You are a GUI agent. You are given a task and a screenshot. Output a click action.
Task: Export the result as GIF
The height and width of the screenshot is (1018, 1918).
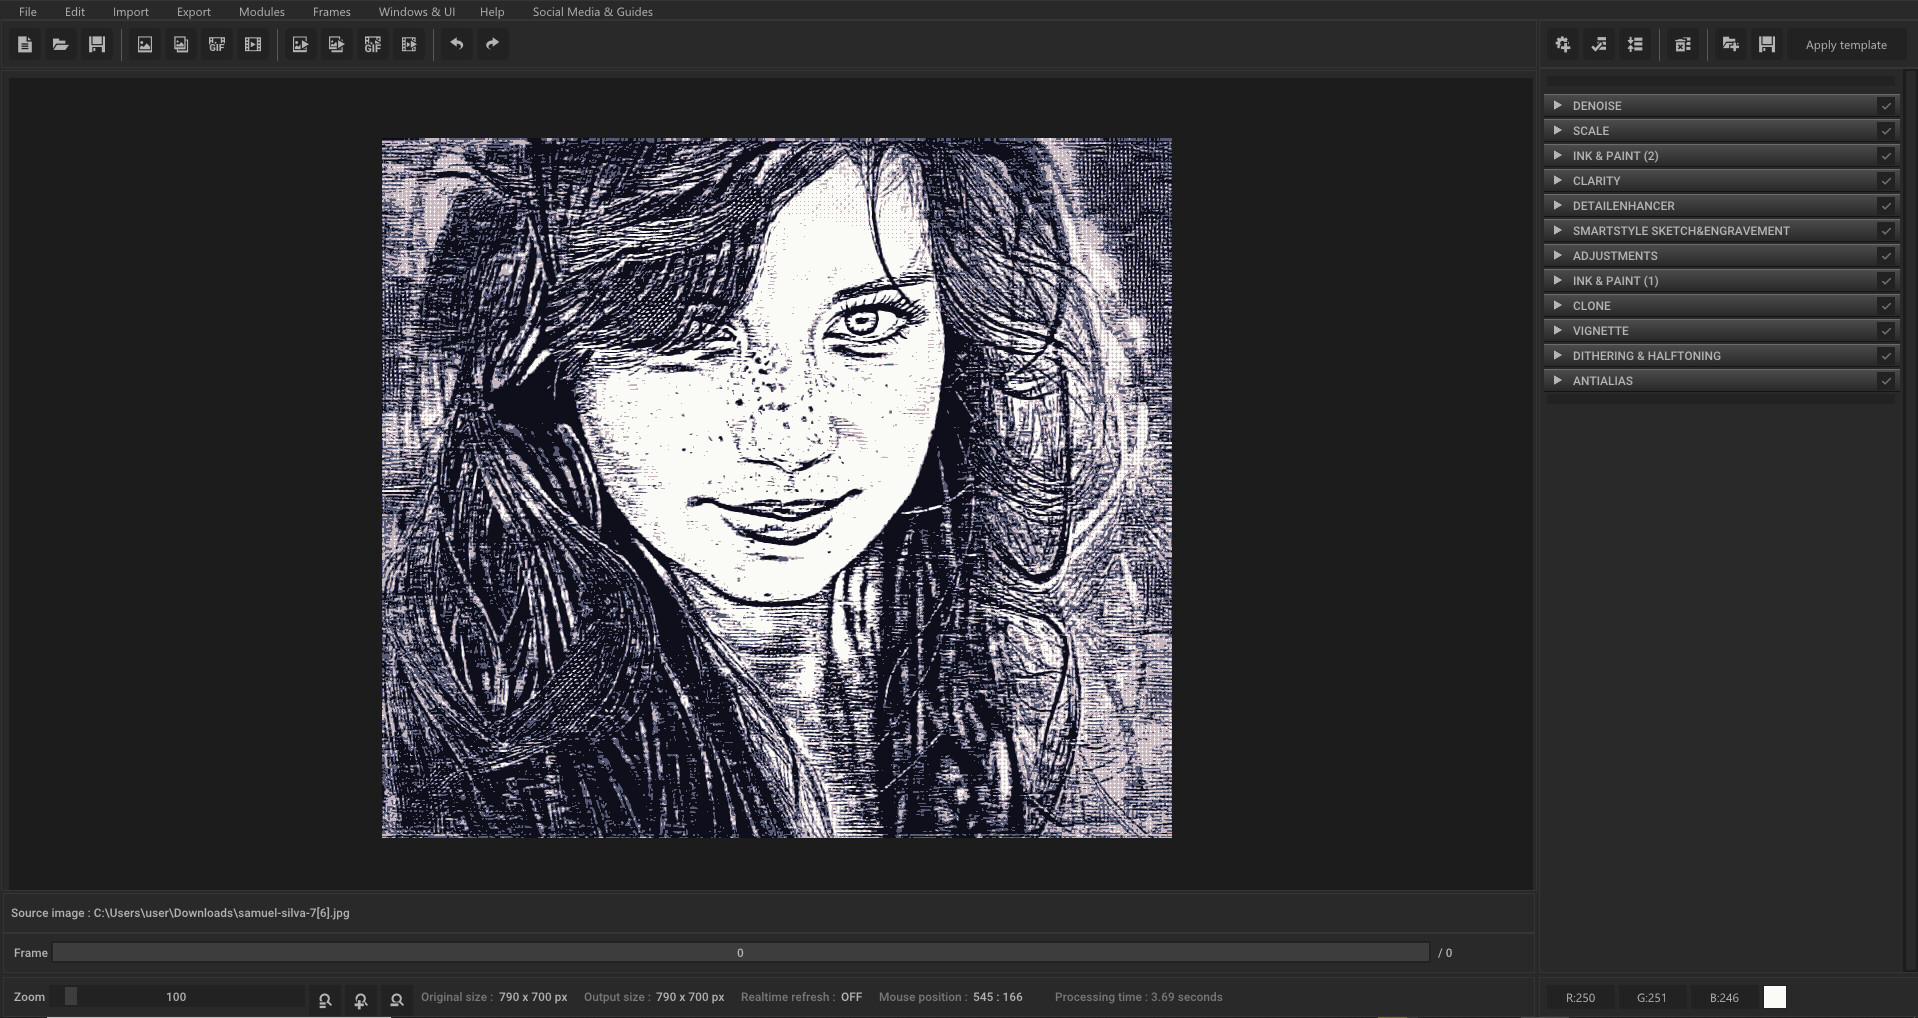coord(373,44)
